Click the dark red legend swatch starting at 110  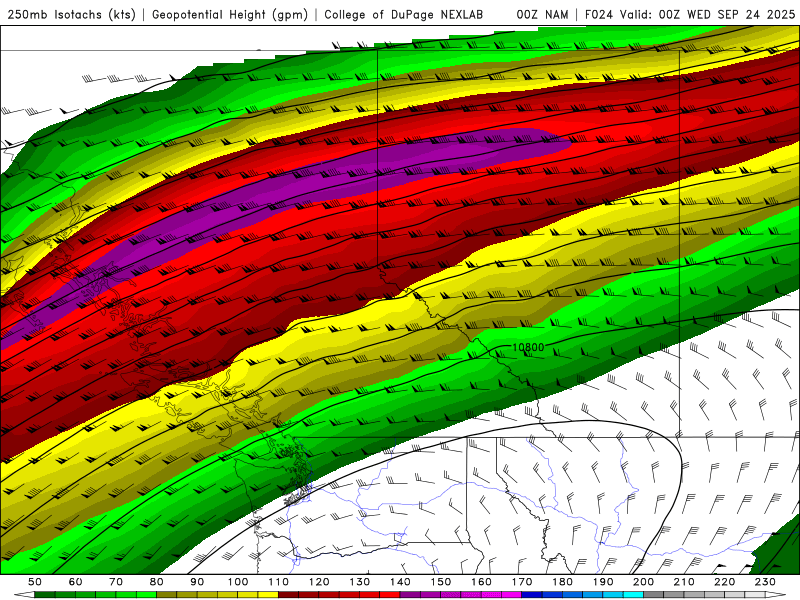point(288,594)
